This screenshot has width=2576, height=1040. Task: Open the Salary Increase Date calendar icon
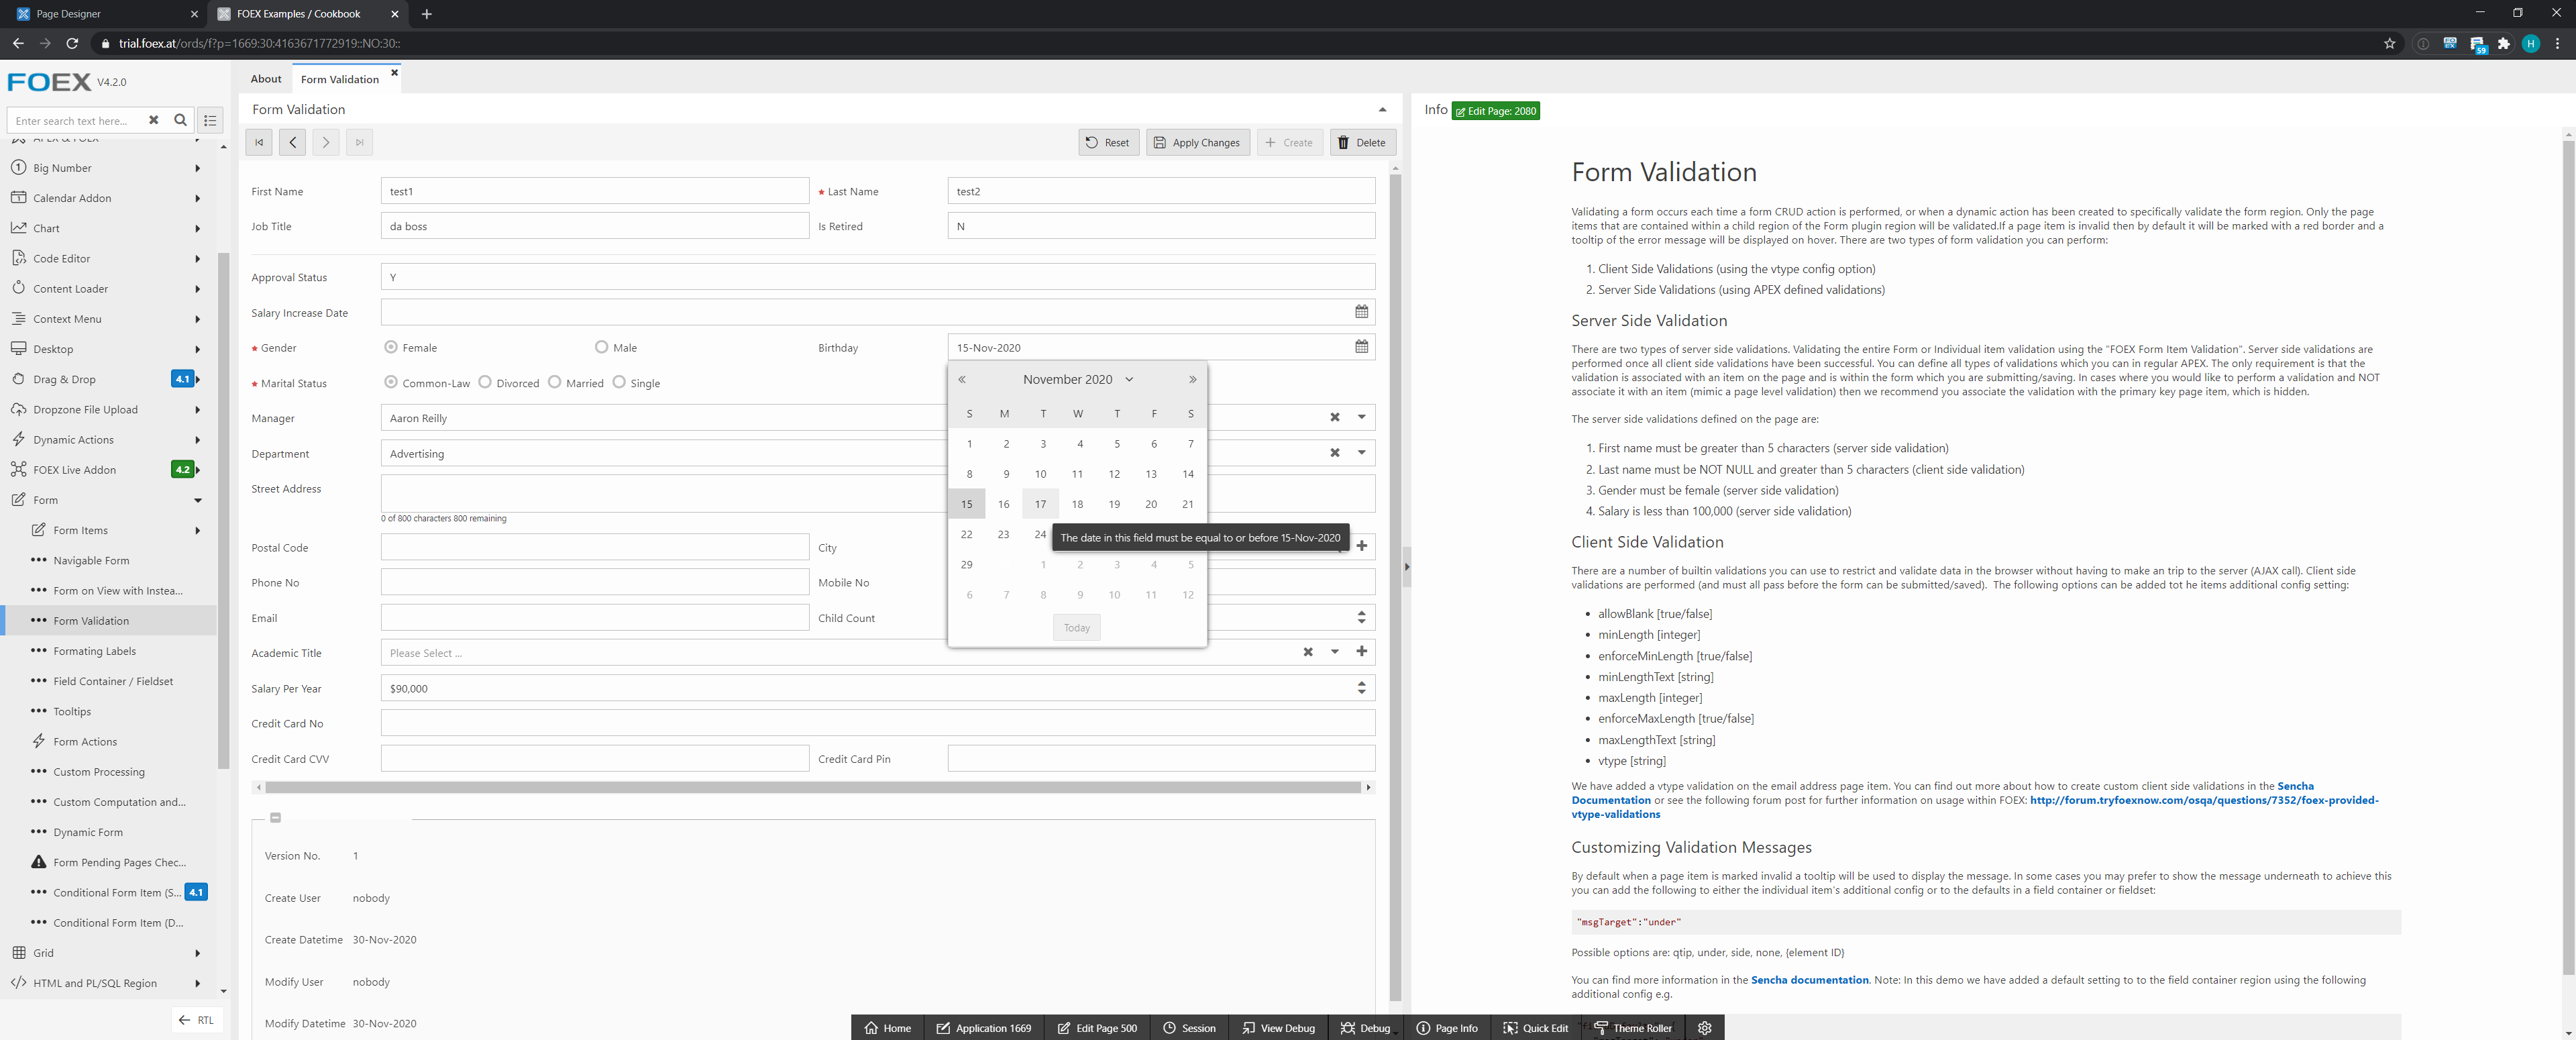[1361, 312]
